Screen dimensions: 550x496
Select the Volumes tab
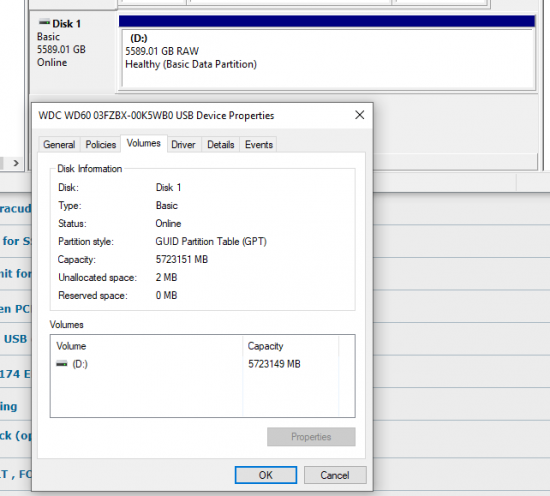[143, 143]
